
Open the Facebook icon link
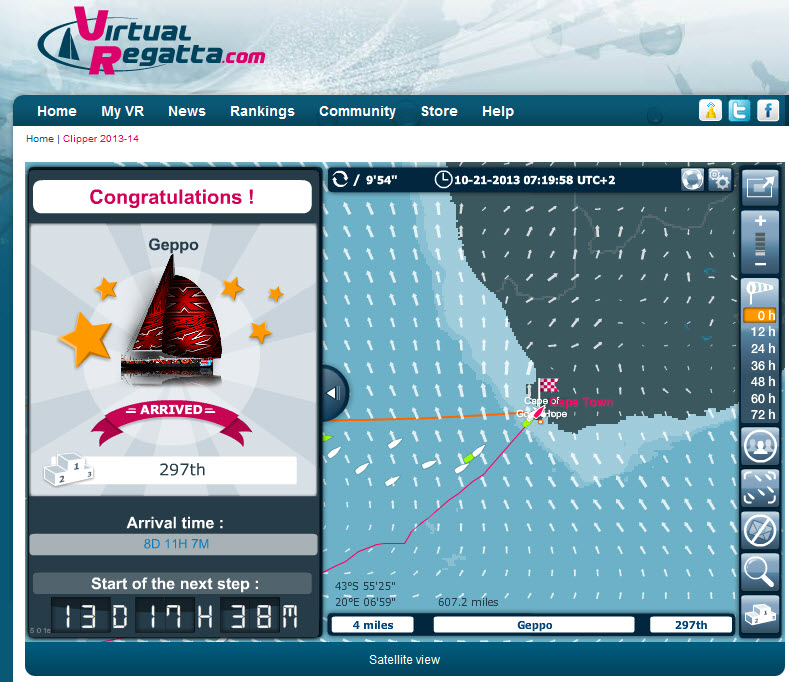(x=768, y=110)
